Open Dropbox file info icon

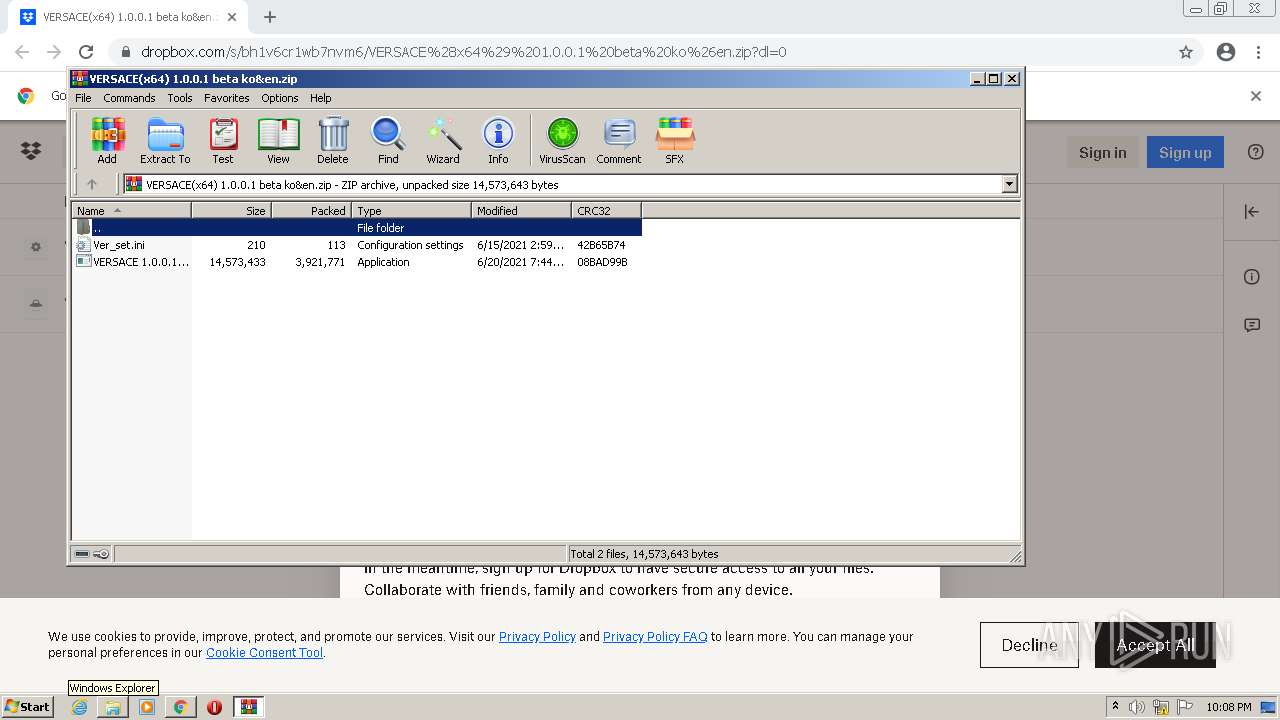[x=1251, y=277]
